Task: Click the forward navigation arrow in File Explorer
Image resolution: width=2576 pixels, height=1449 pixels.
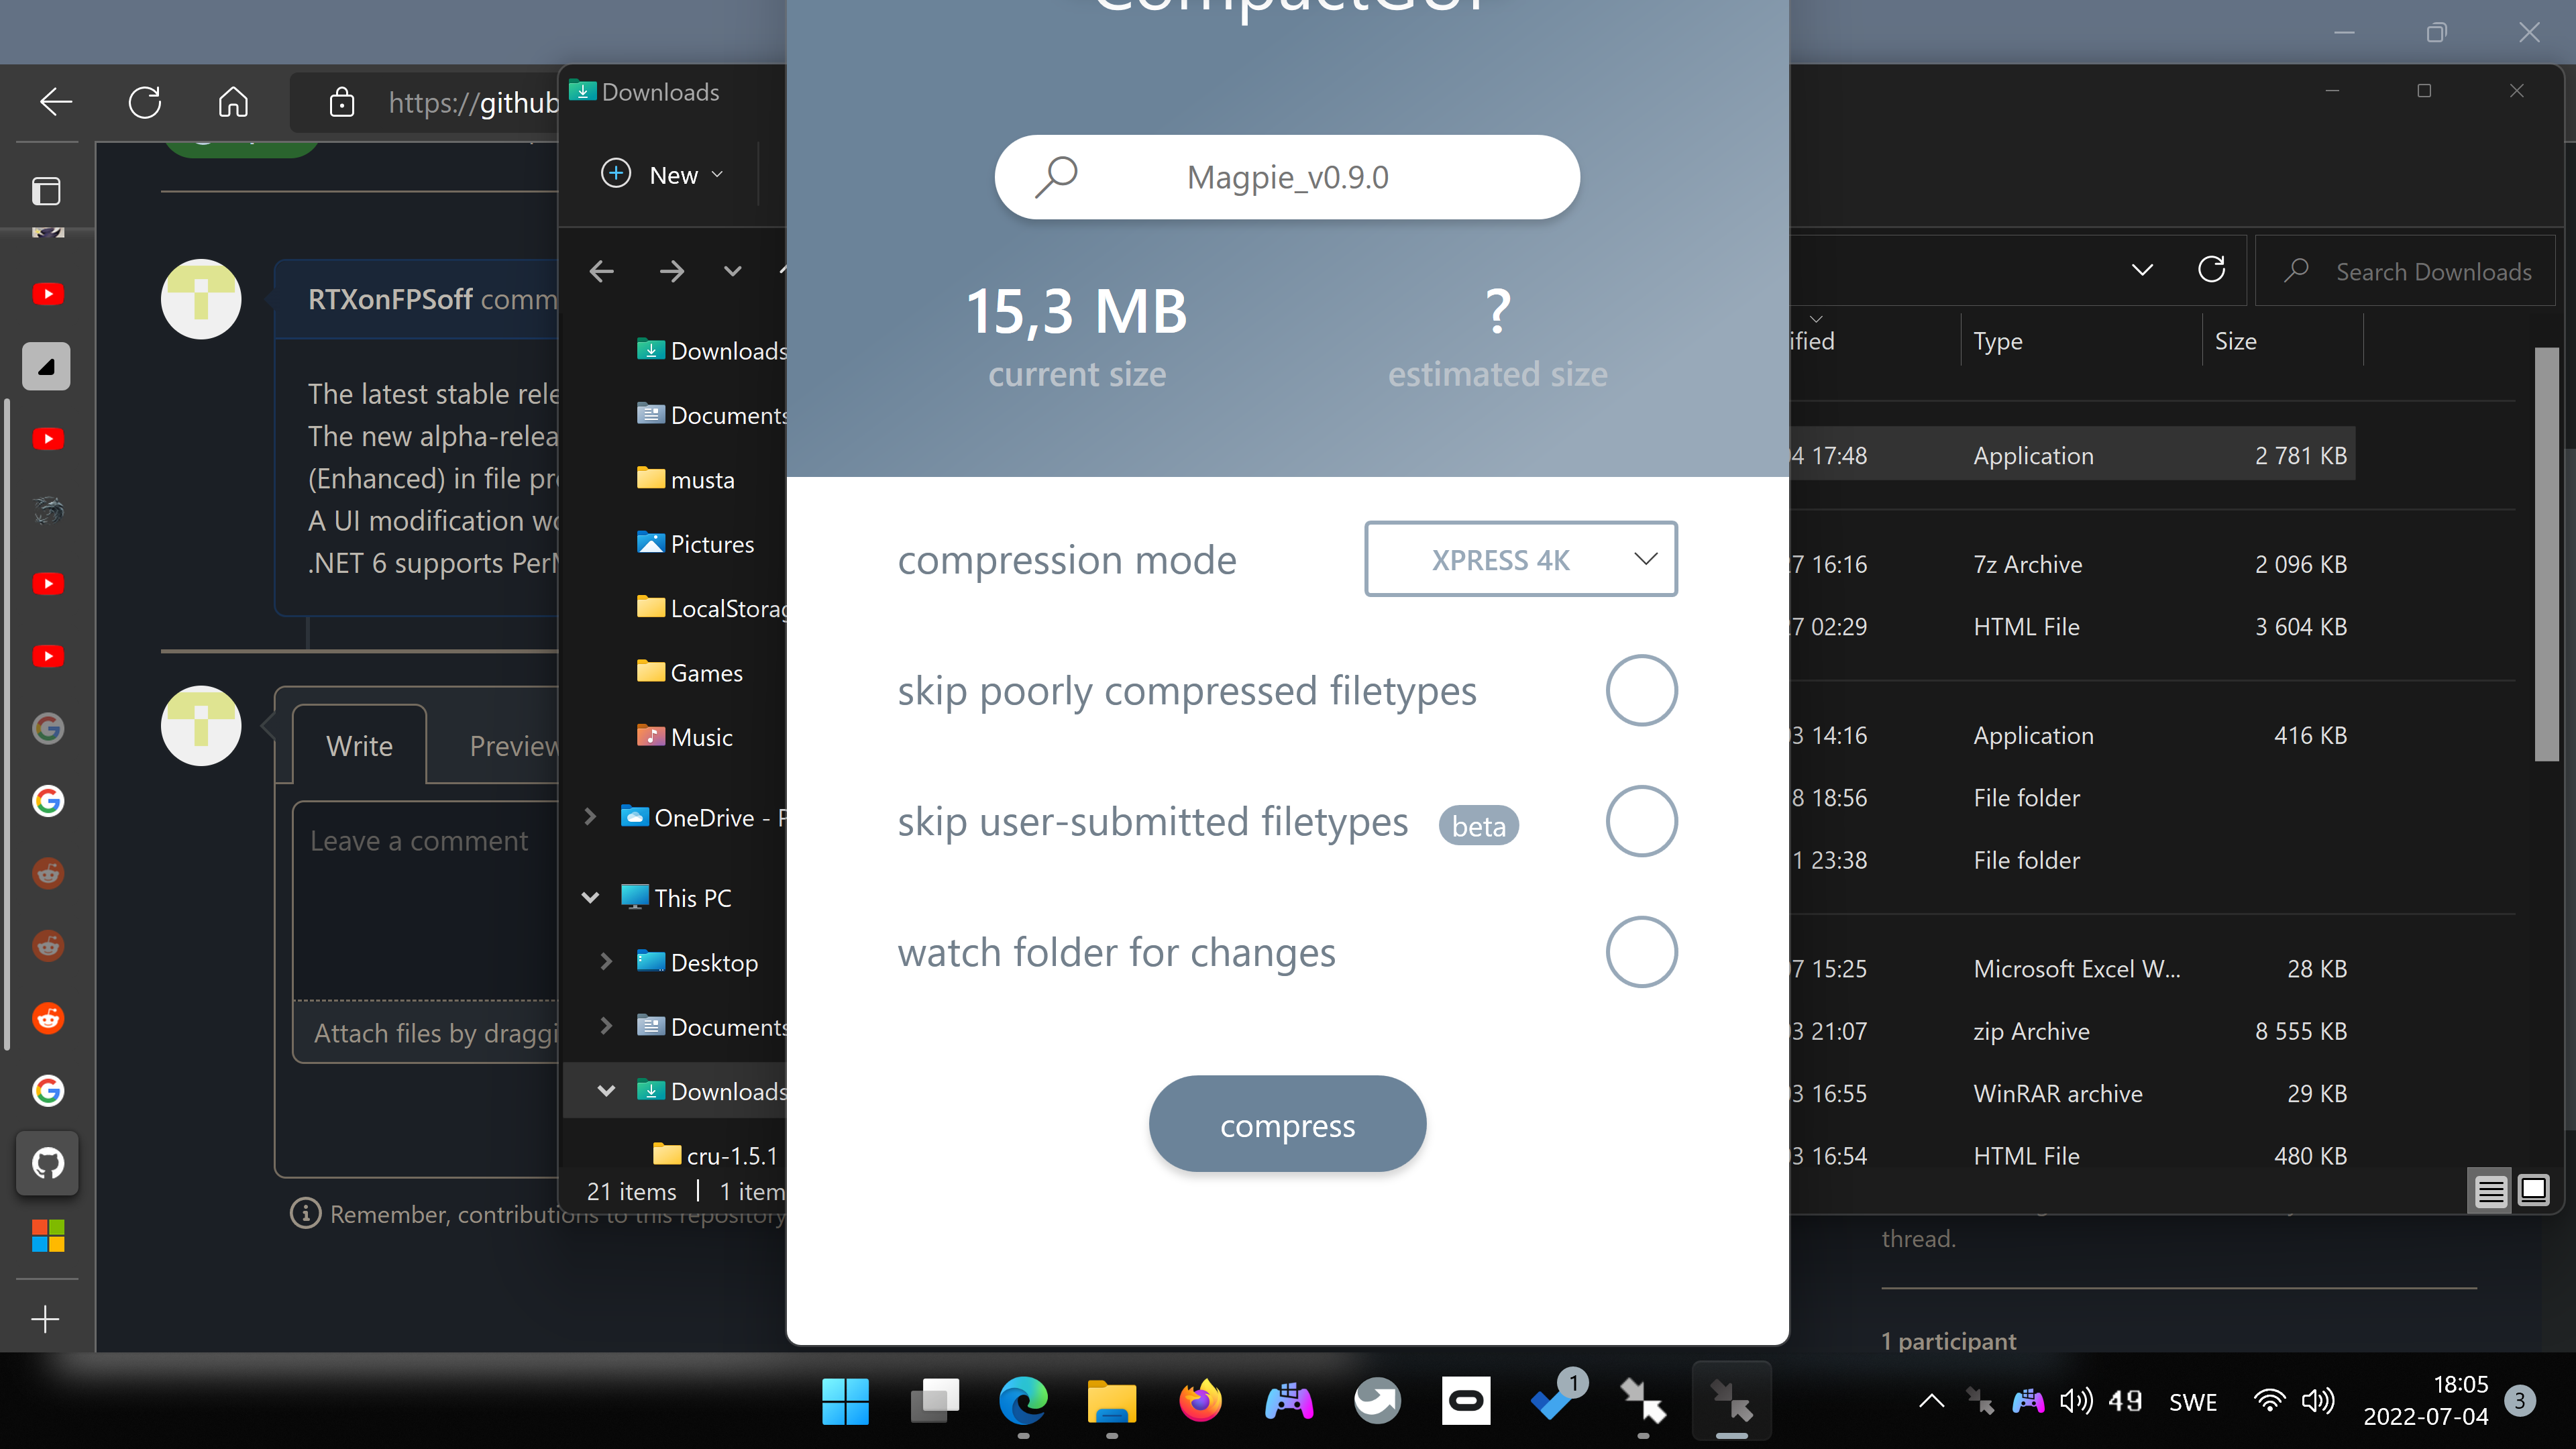Action: click(671, 271)
